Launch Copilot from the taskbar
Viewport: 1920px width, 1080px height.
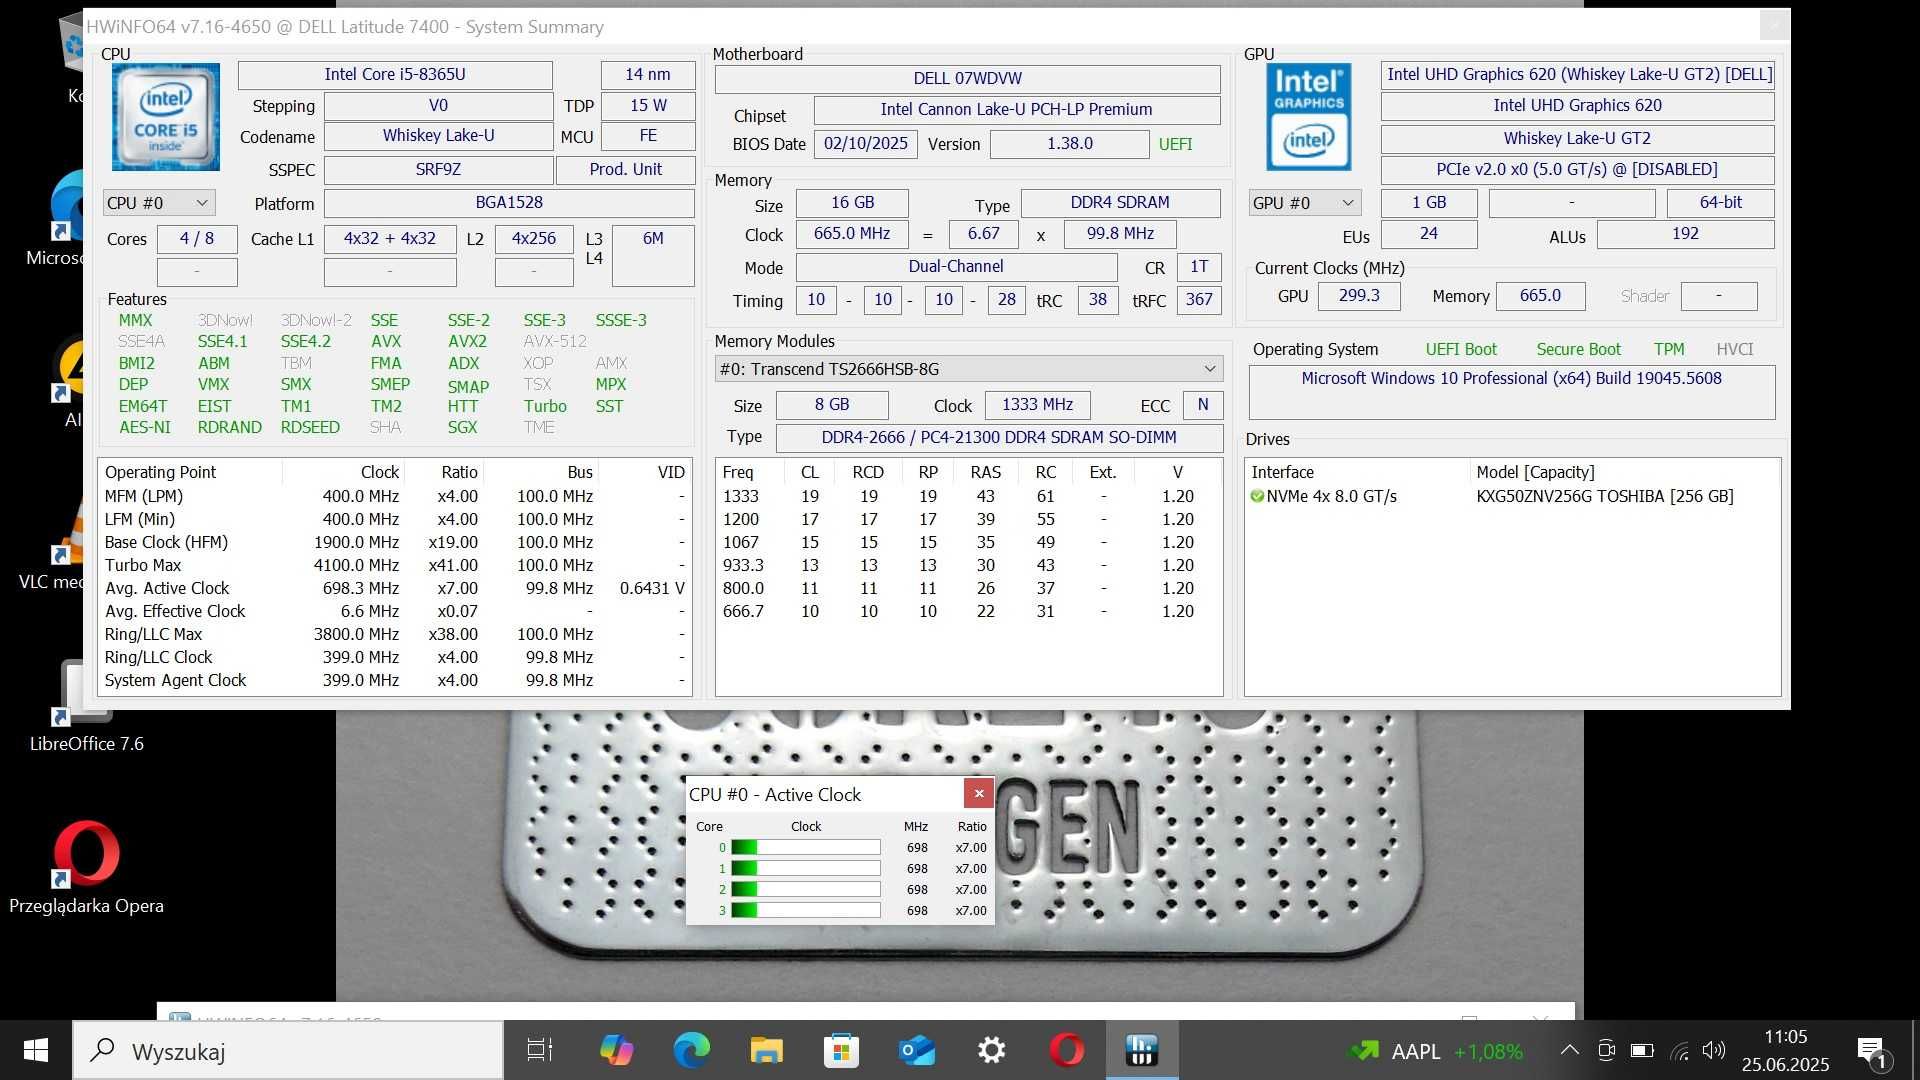[x=616, y=1050]
